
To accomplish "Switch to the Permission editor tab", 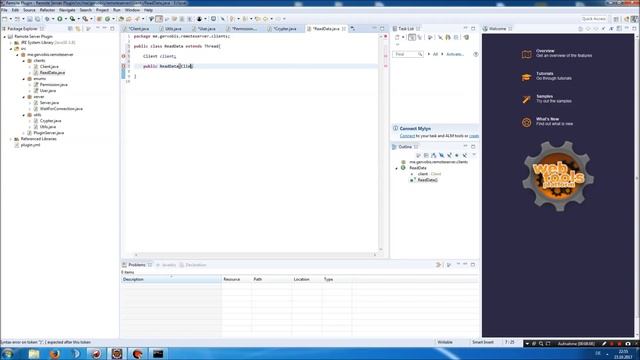I will pos(243,29).
